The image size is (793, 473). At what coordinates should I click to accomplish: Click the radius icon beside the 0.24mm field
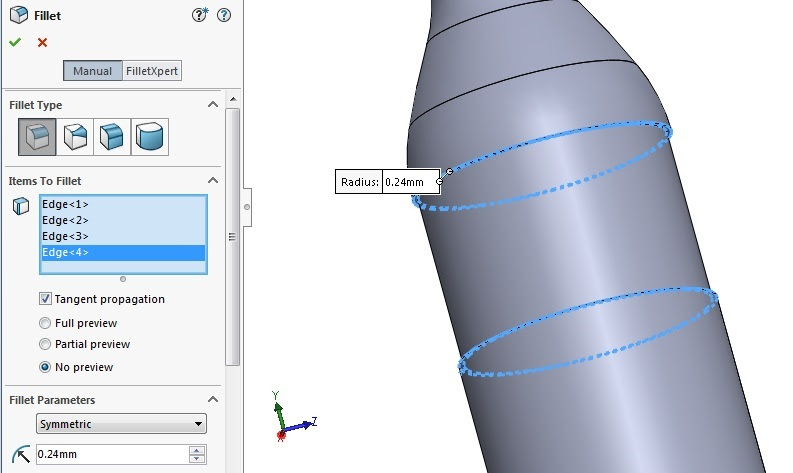21,454
